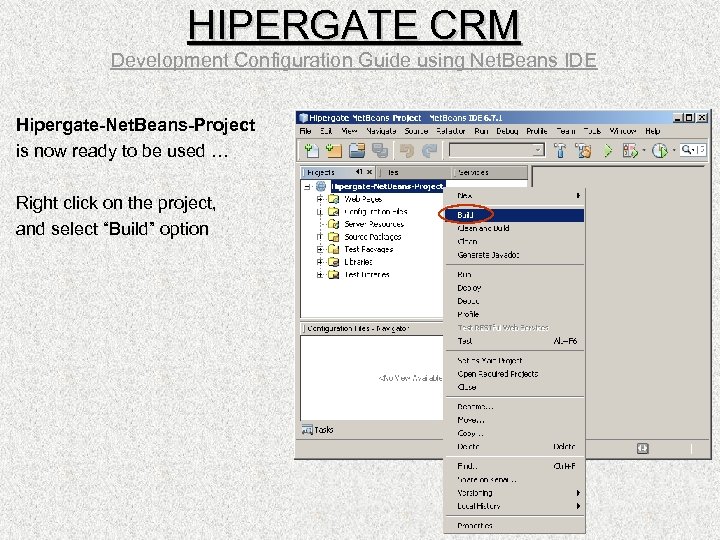Collapse the Hipergate-NetBeans-Project root node

(x=307, y=187)
